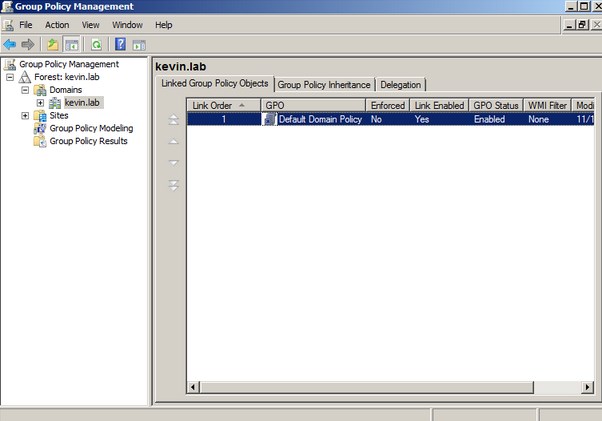Sort by Link Order column header
Screen dimensions: 602x421
pyautogui.click(x=223, y=106)
